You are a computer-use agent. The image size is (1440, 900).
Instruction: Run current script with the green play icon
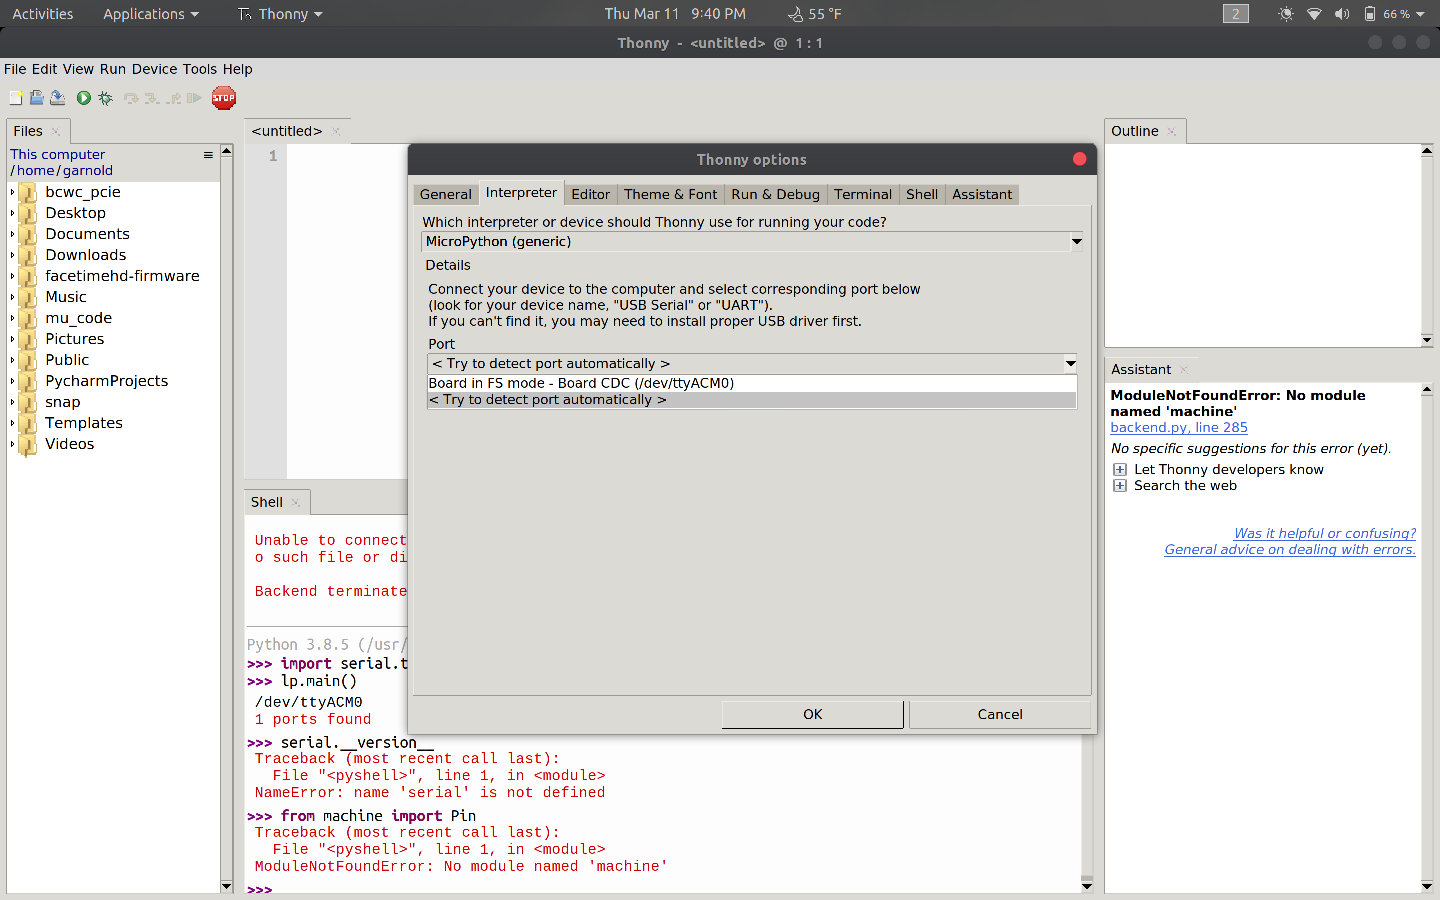pyautogui.click(x=84, y=98)
